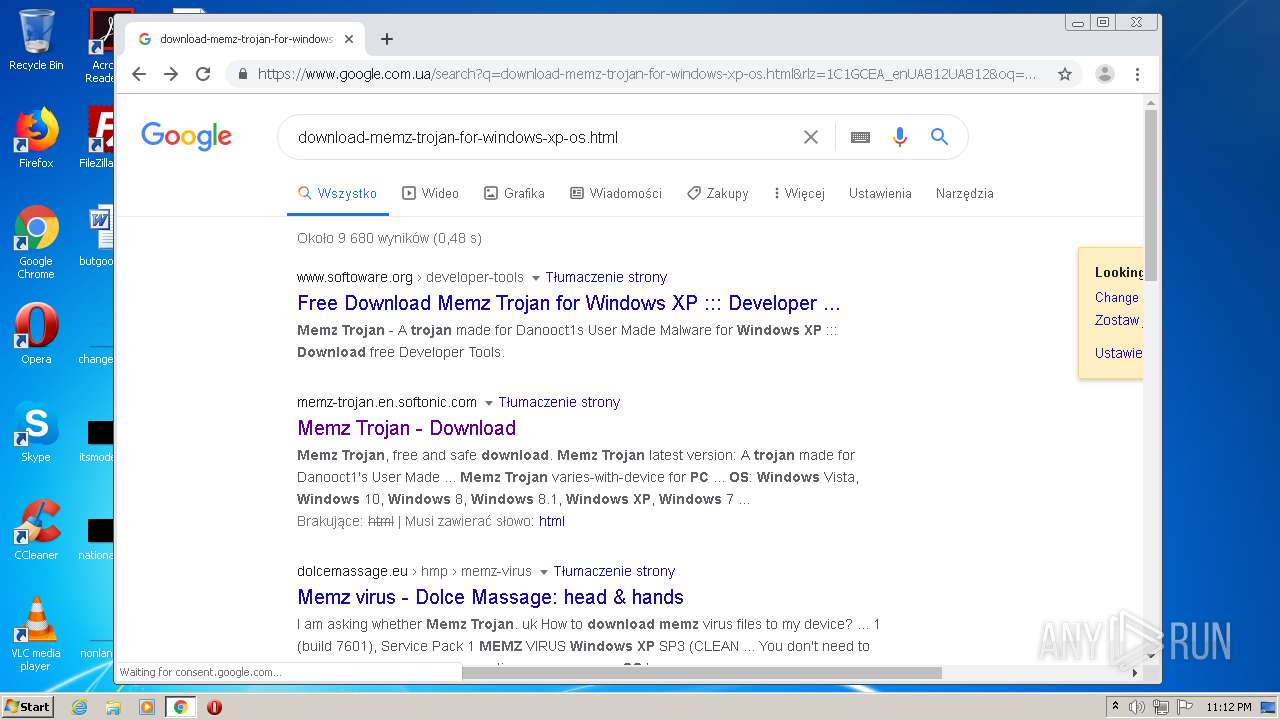Switch to Wideo results tab

pos(430,193)
